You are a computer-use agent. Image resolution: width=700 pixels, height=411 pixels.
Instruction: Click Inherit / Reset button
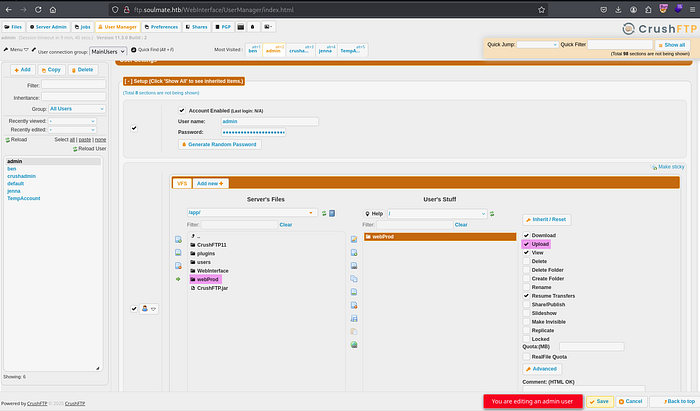[546, 220]
